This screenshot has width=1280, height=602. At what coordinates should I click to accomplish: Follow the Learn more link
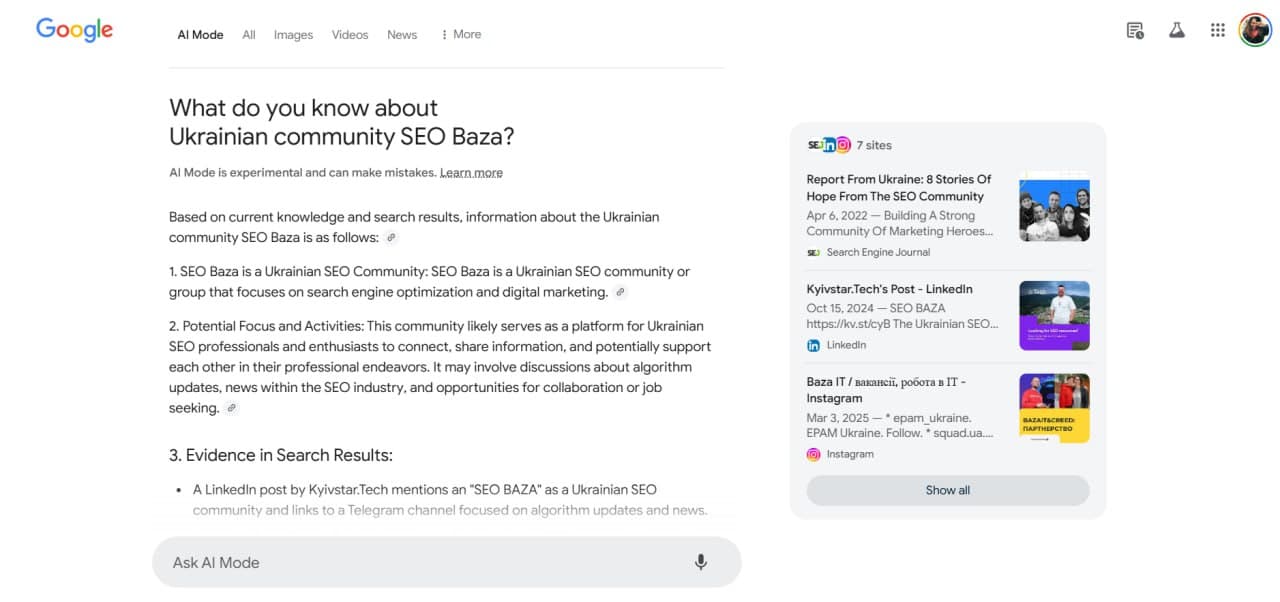(x=471, y=173)
